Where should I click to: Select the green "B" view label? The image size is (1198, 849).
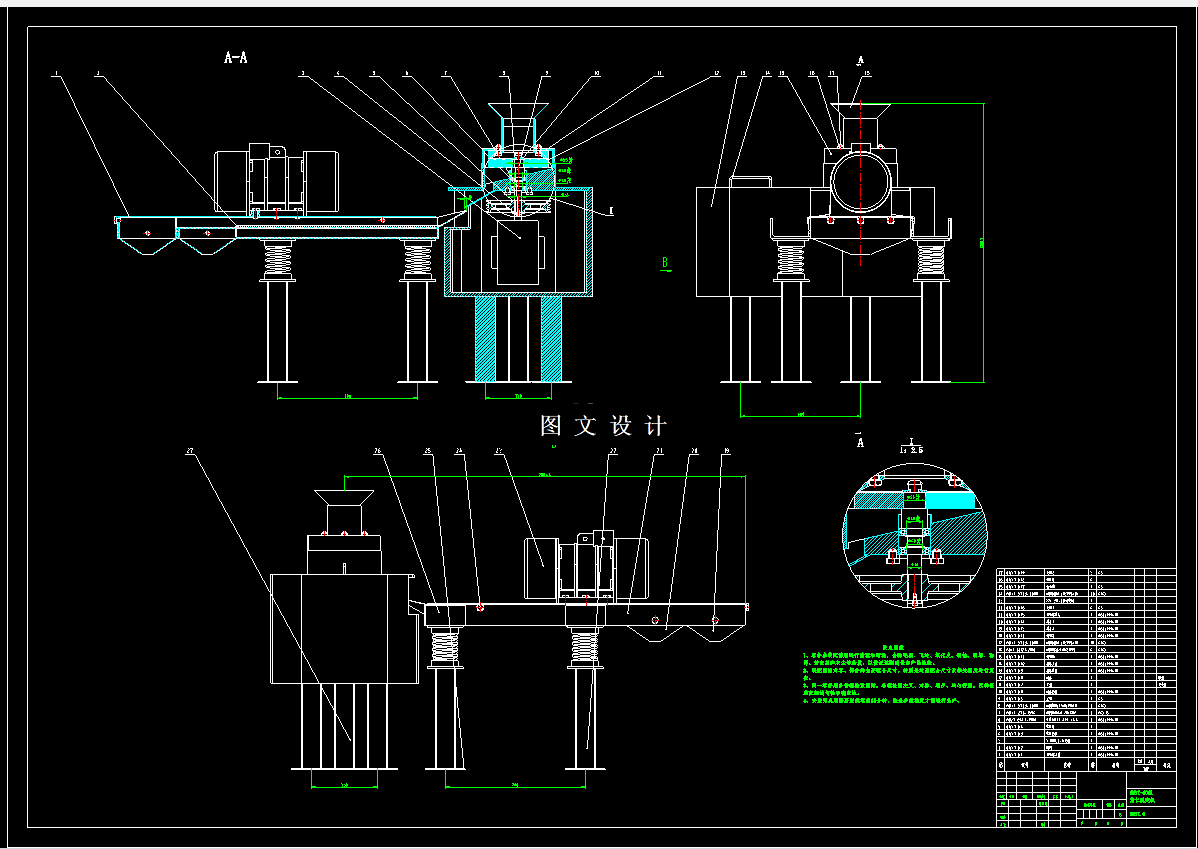665,263
